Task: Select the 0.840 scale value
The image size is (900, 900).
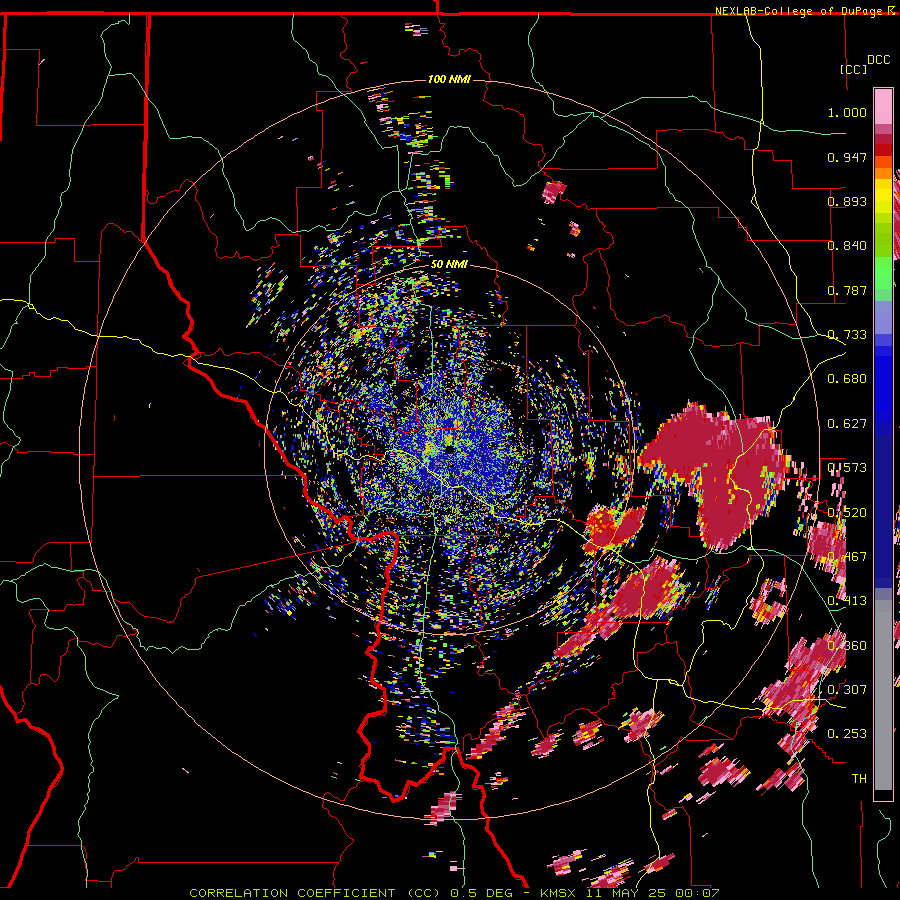Action: coord(847,246)
